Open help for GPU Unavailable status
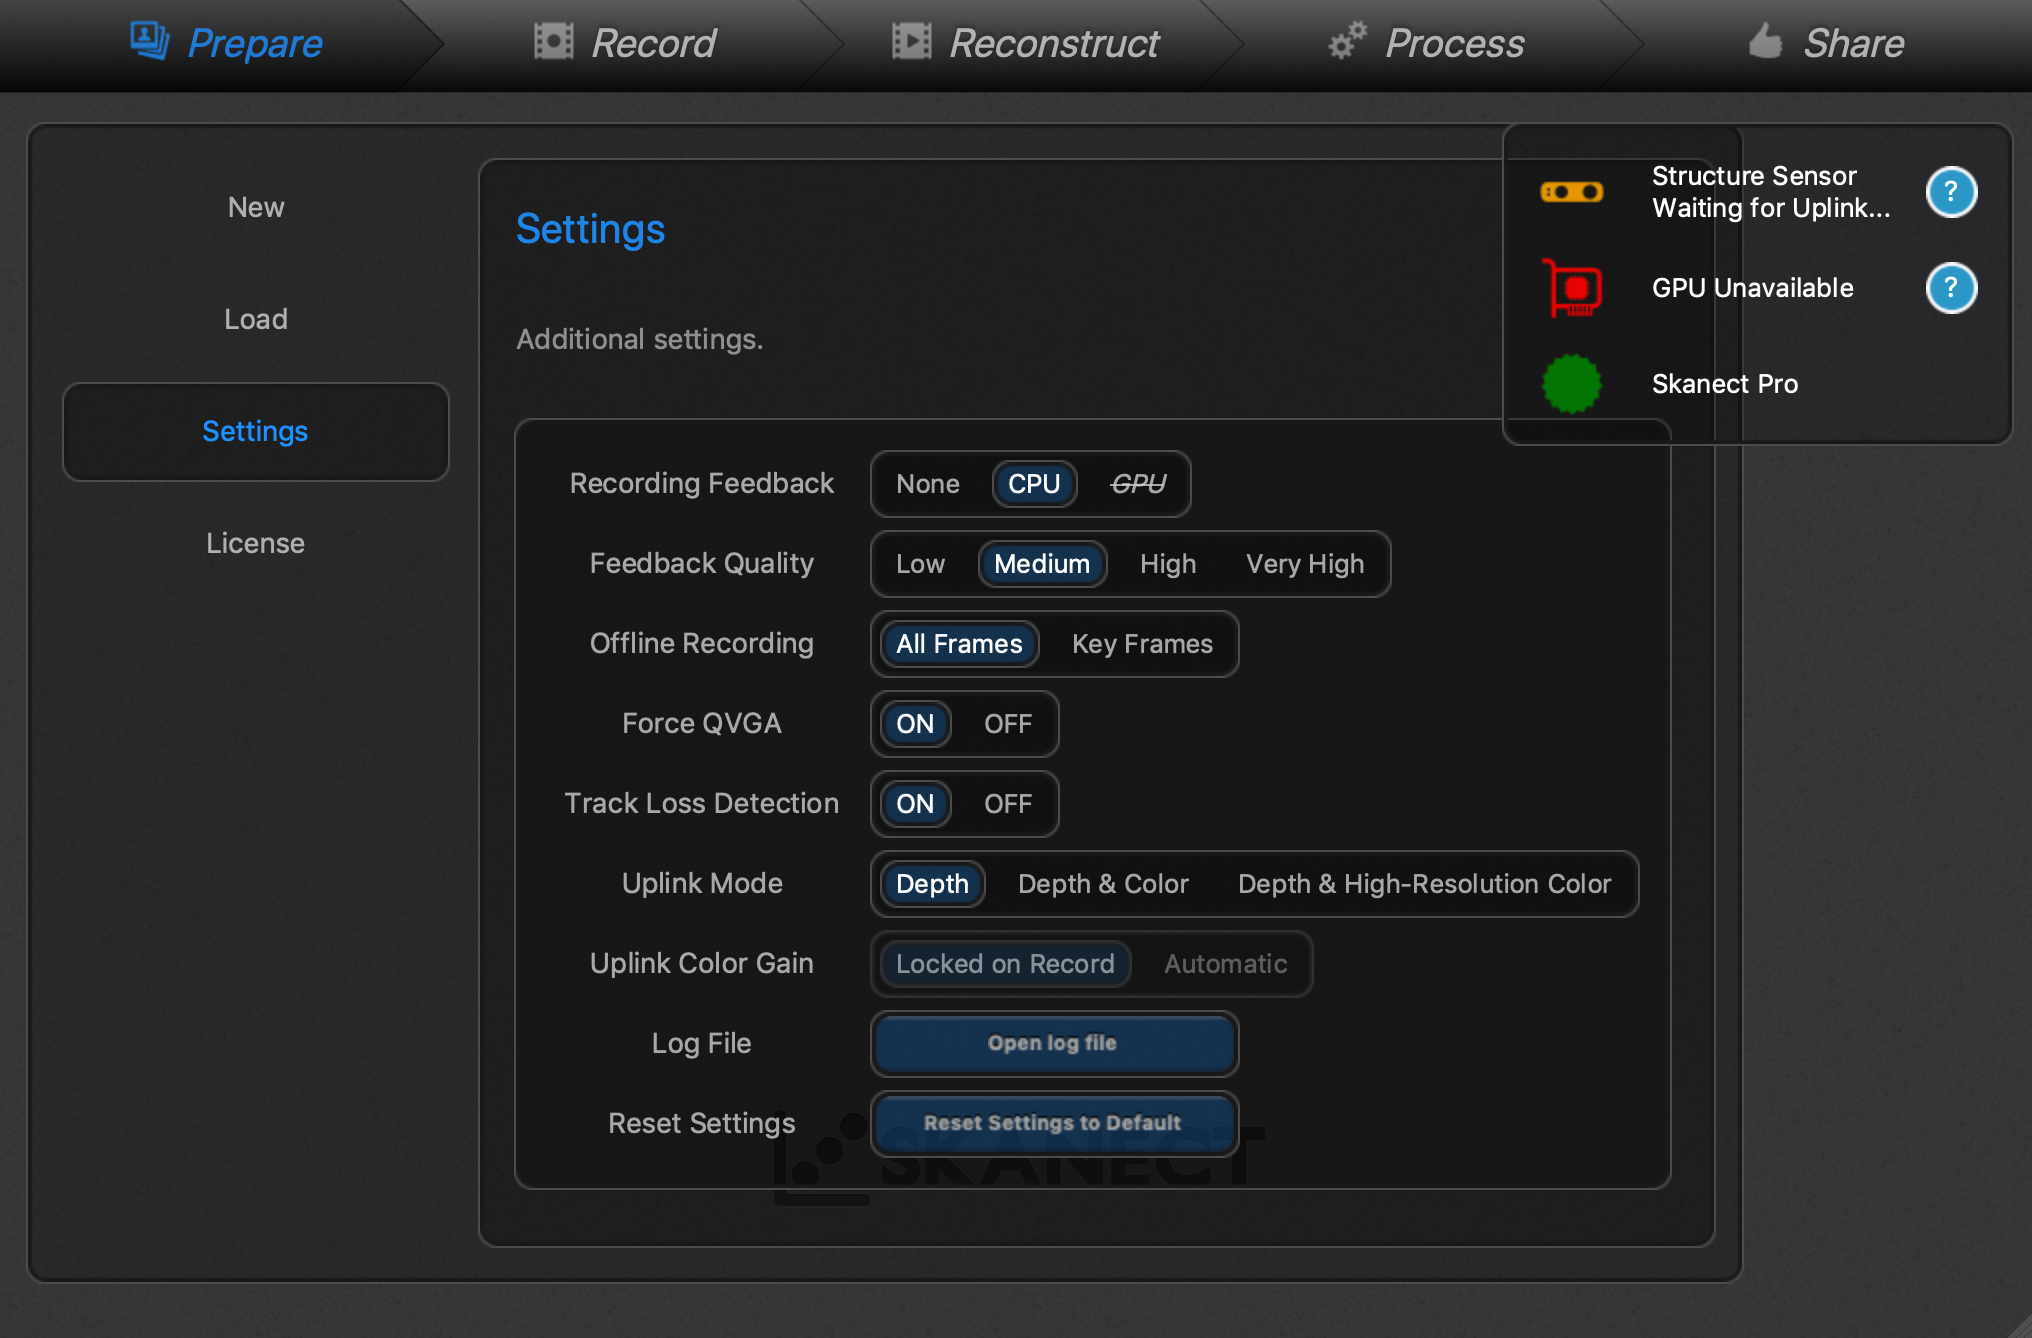Image resolution: width=2032 pixels, height=1338 pixels. coord(1950,288)
